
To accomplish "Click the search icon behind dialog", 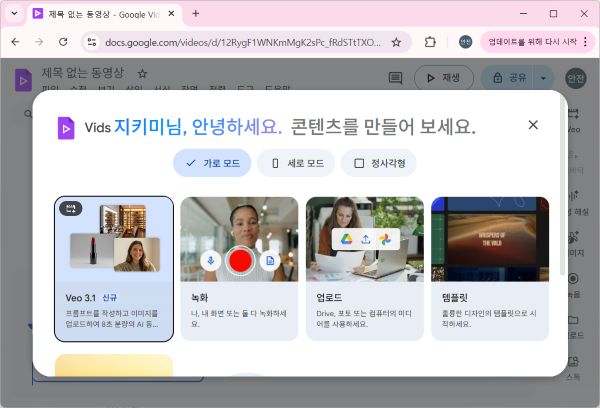I will click(x=28, y=114).
